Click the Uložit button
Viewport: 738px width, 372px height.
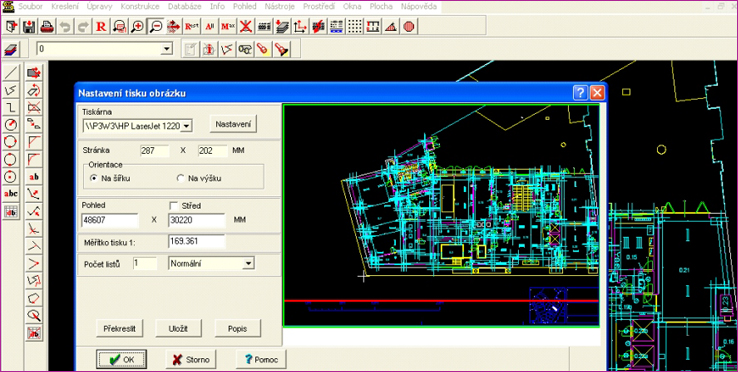(178, 329)
